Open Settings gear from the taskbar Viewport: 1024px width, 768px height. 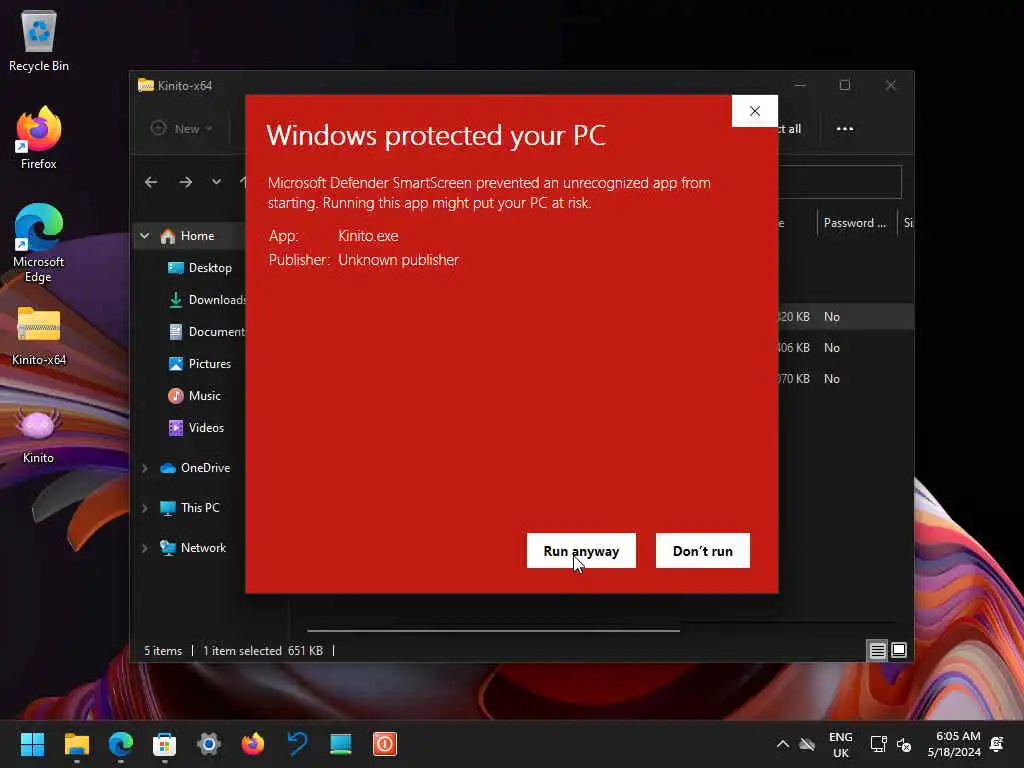pos(209,744)
